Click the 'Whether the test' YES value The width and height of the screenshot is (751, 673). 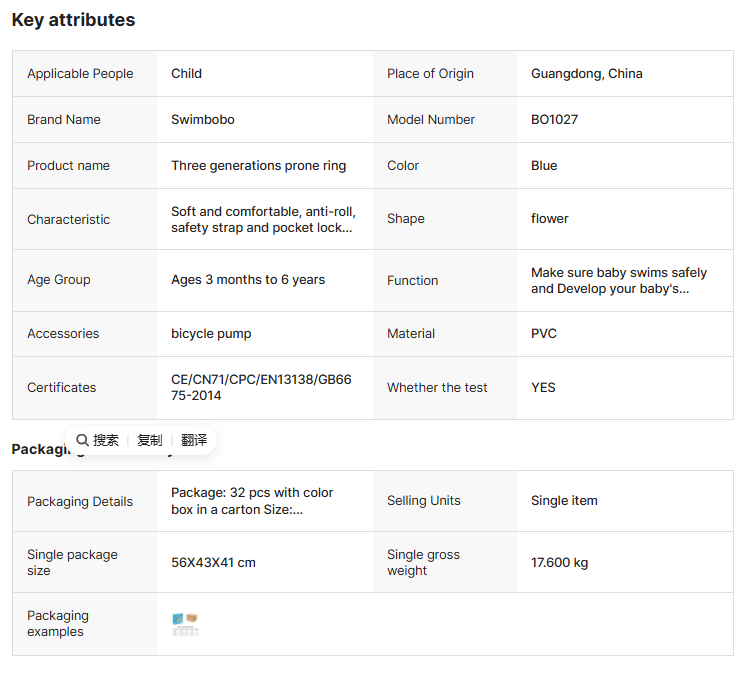point(543,388)
